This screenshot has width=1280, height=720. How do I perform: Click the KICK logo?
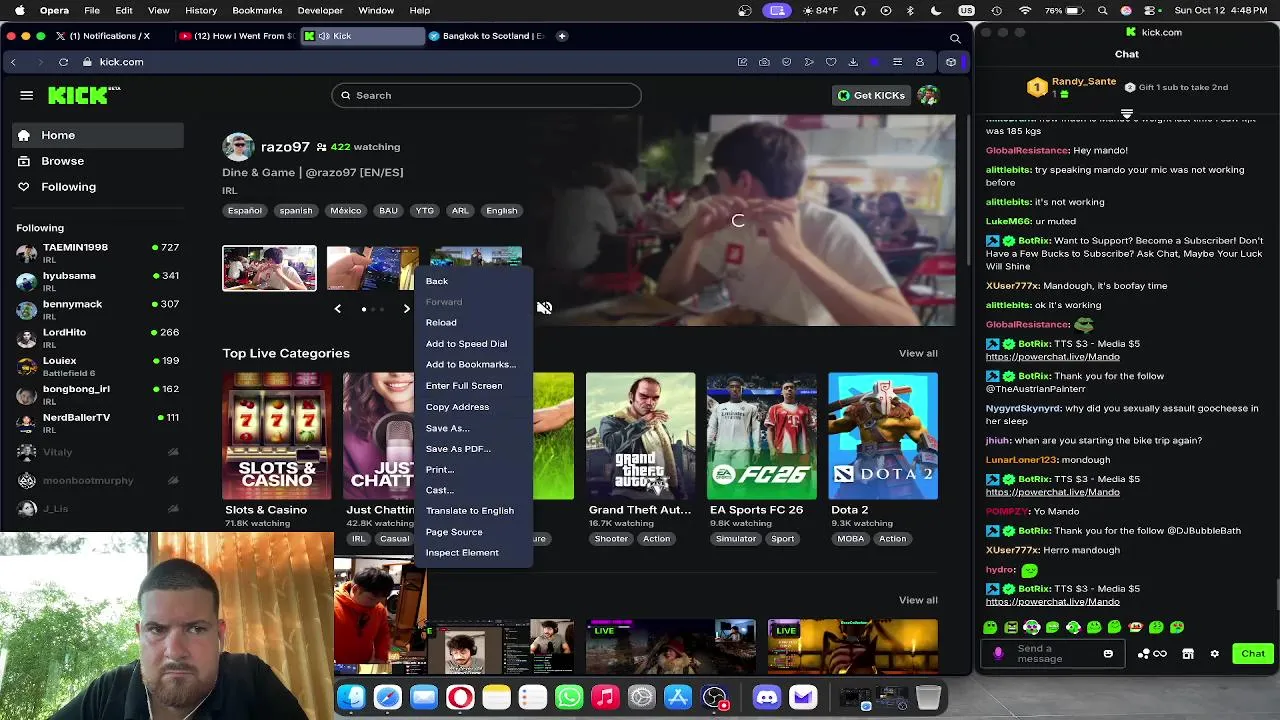[x=84, y=95]
